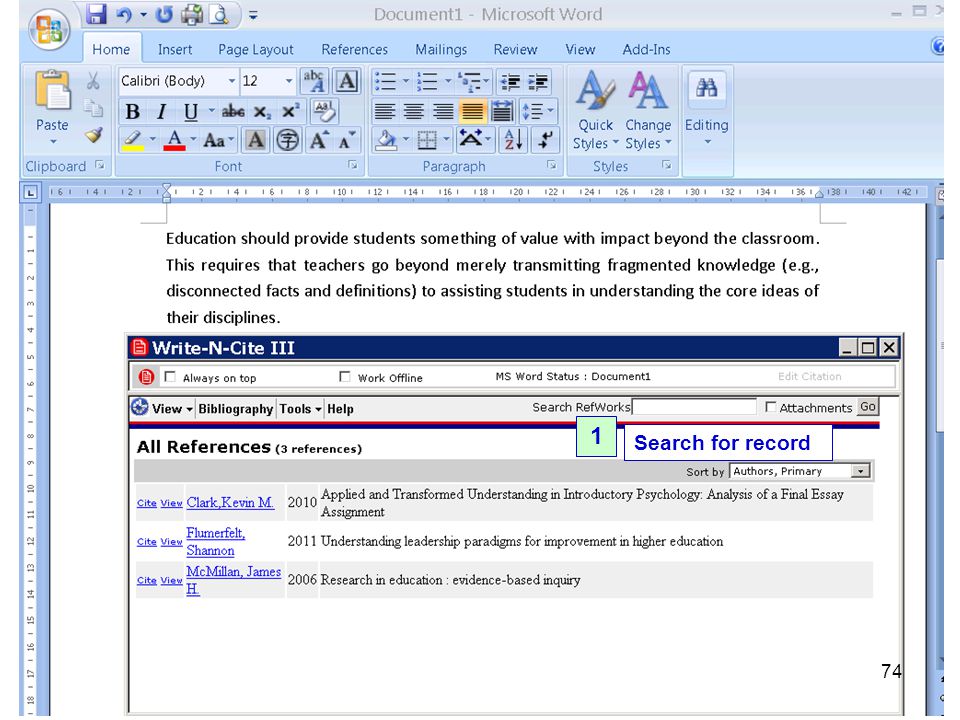Screen dimensions: 960x720
Task: Select the Format Painter brush
Action: [x=93, y=135]
